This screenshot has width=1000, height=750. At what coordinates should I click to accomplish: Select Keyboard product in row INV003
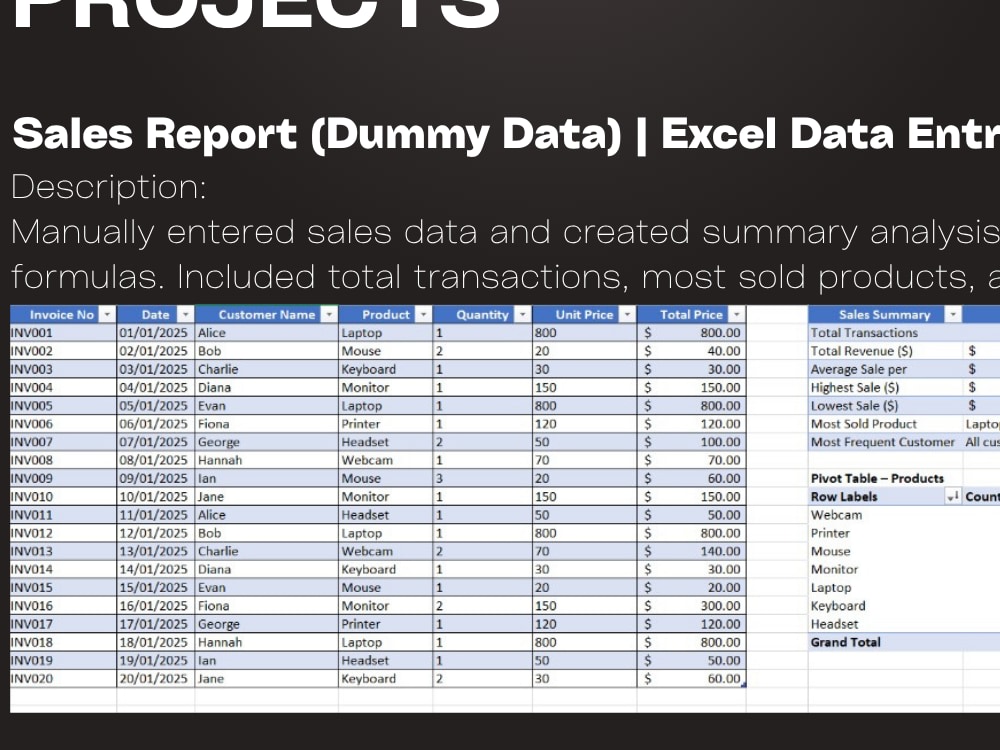[386, 369]
